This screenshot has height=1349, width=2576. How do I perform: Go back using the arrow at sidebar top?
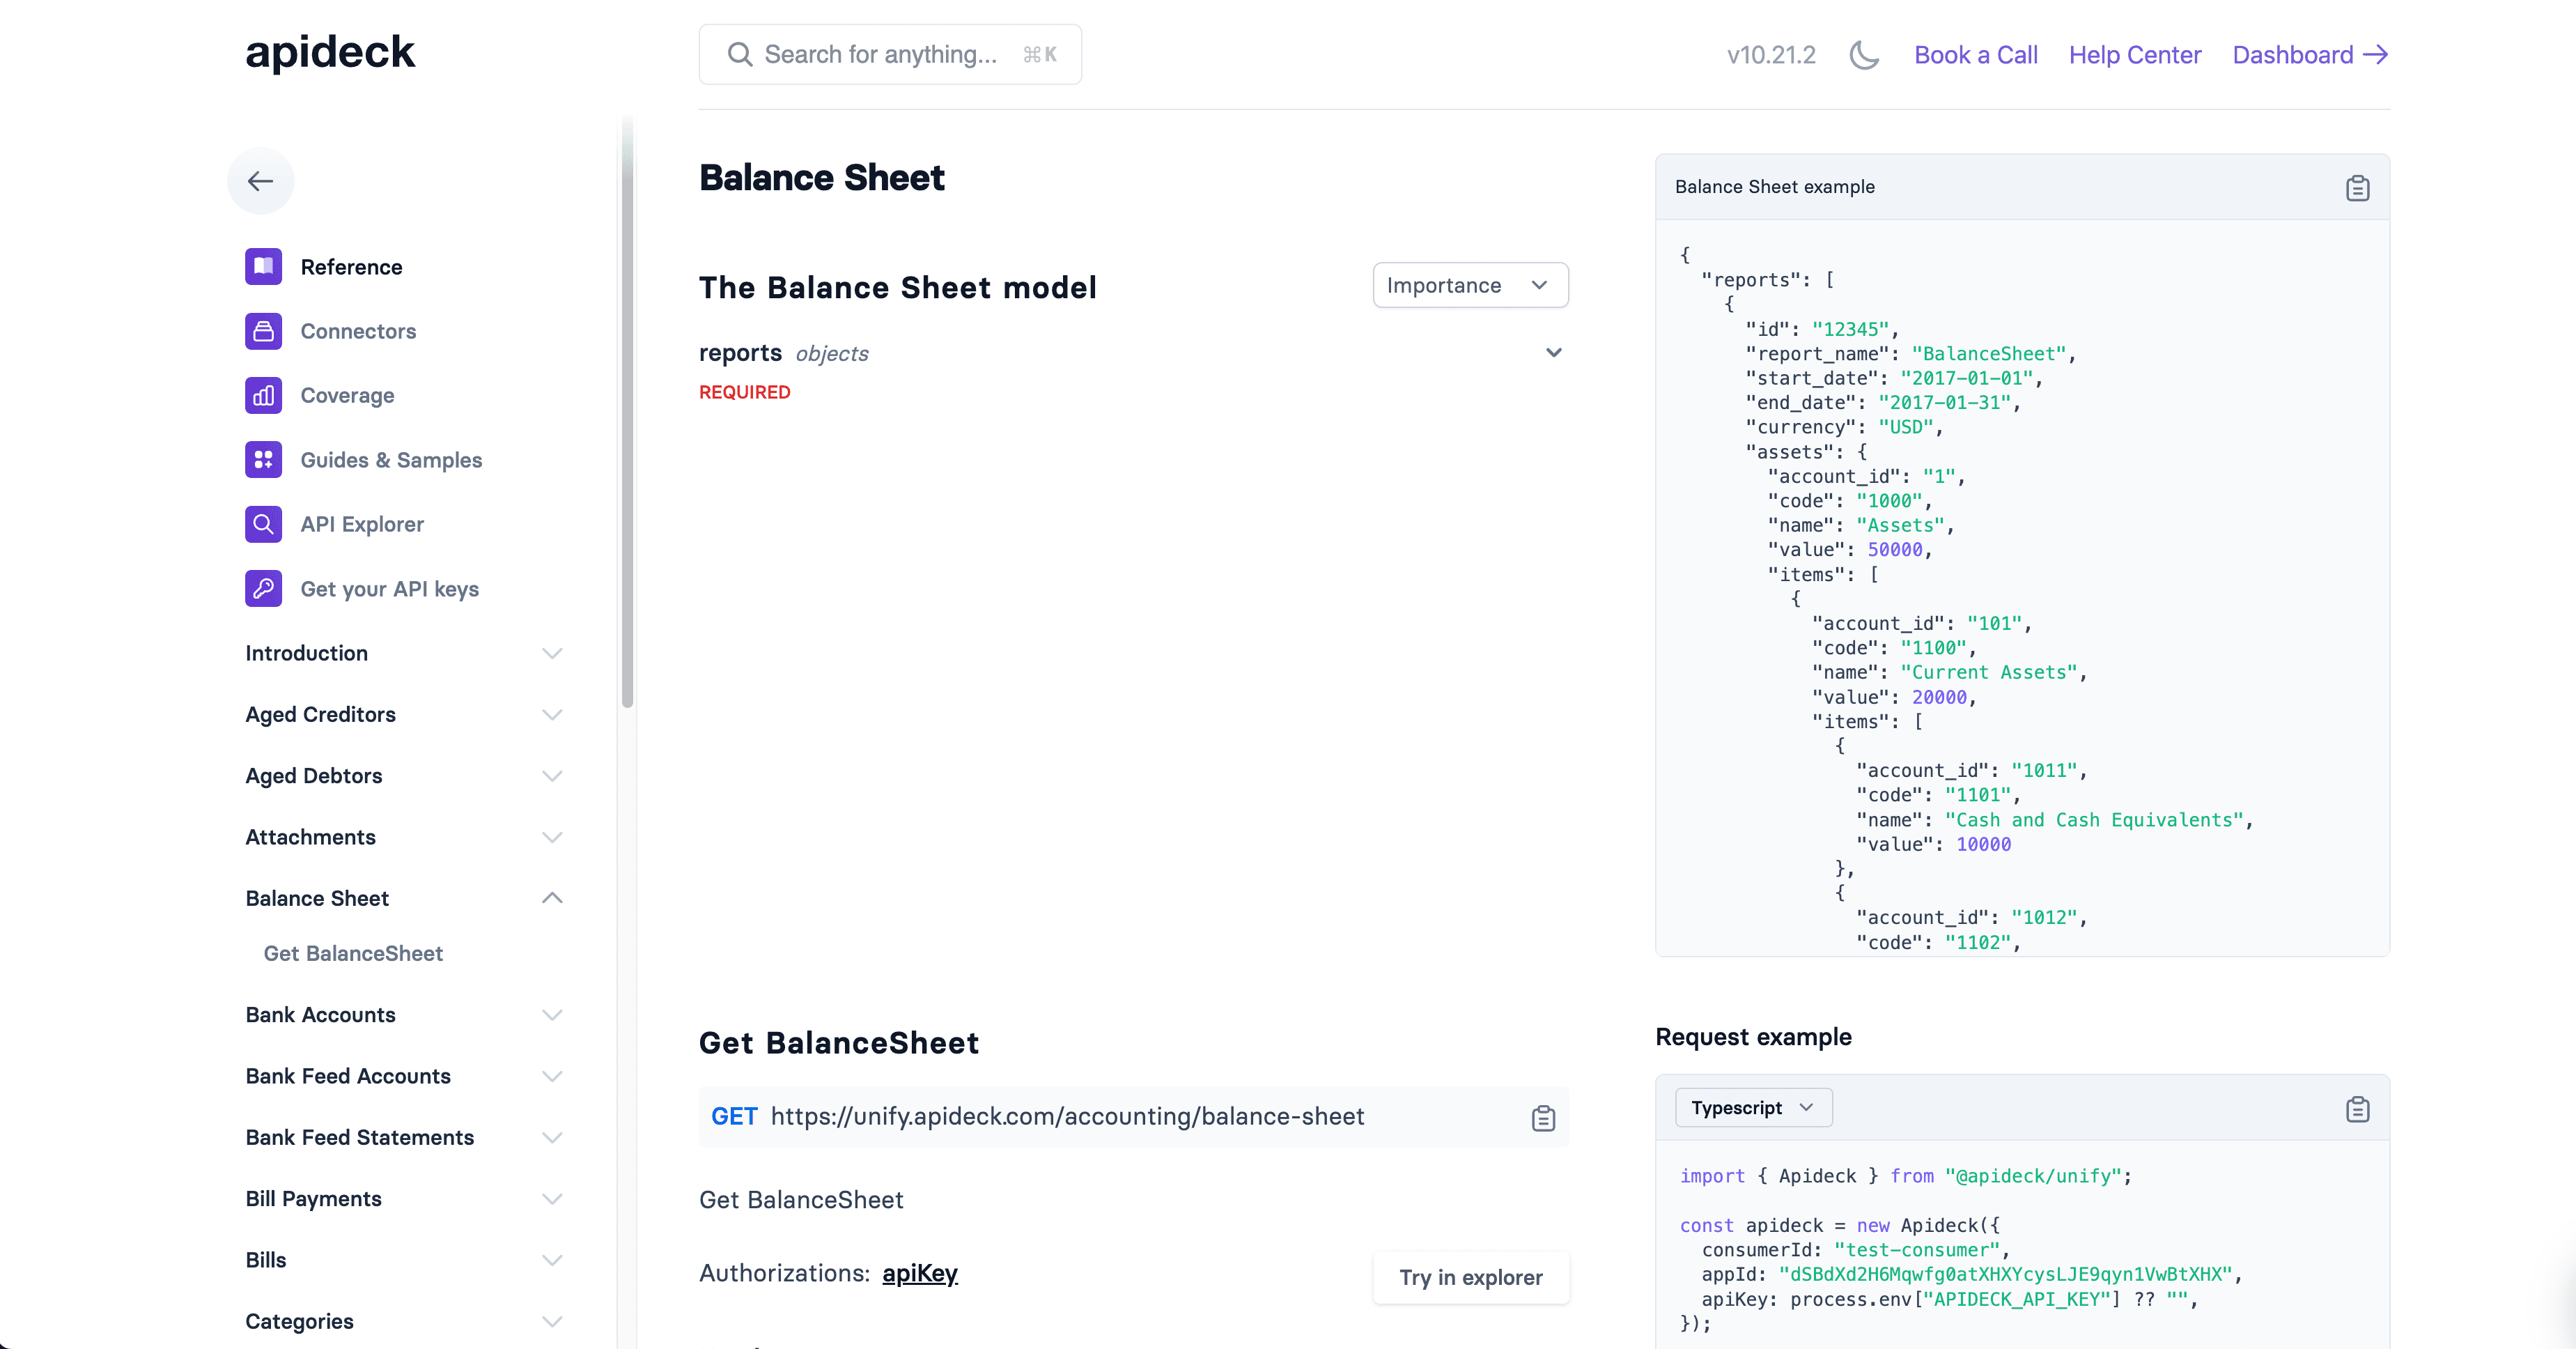(x=260, y=181)
